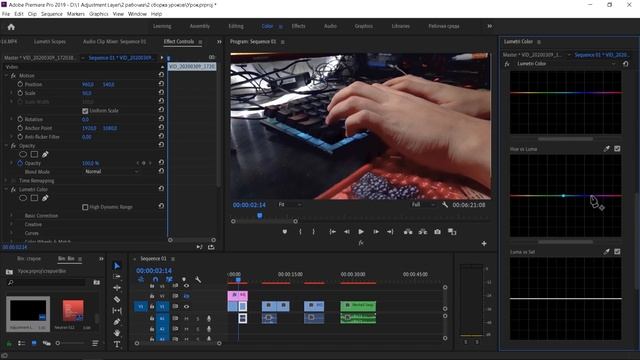The height and width of the screenshot is (360, 640).
Task: Open the Window menu
Action: (x=137, y=14)
